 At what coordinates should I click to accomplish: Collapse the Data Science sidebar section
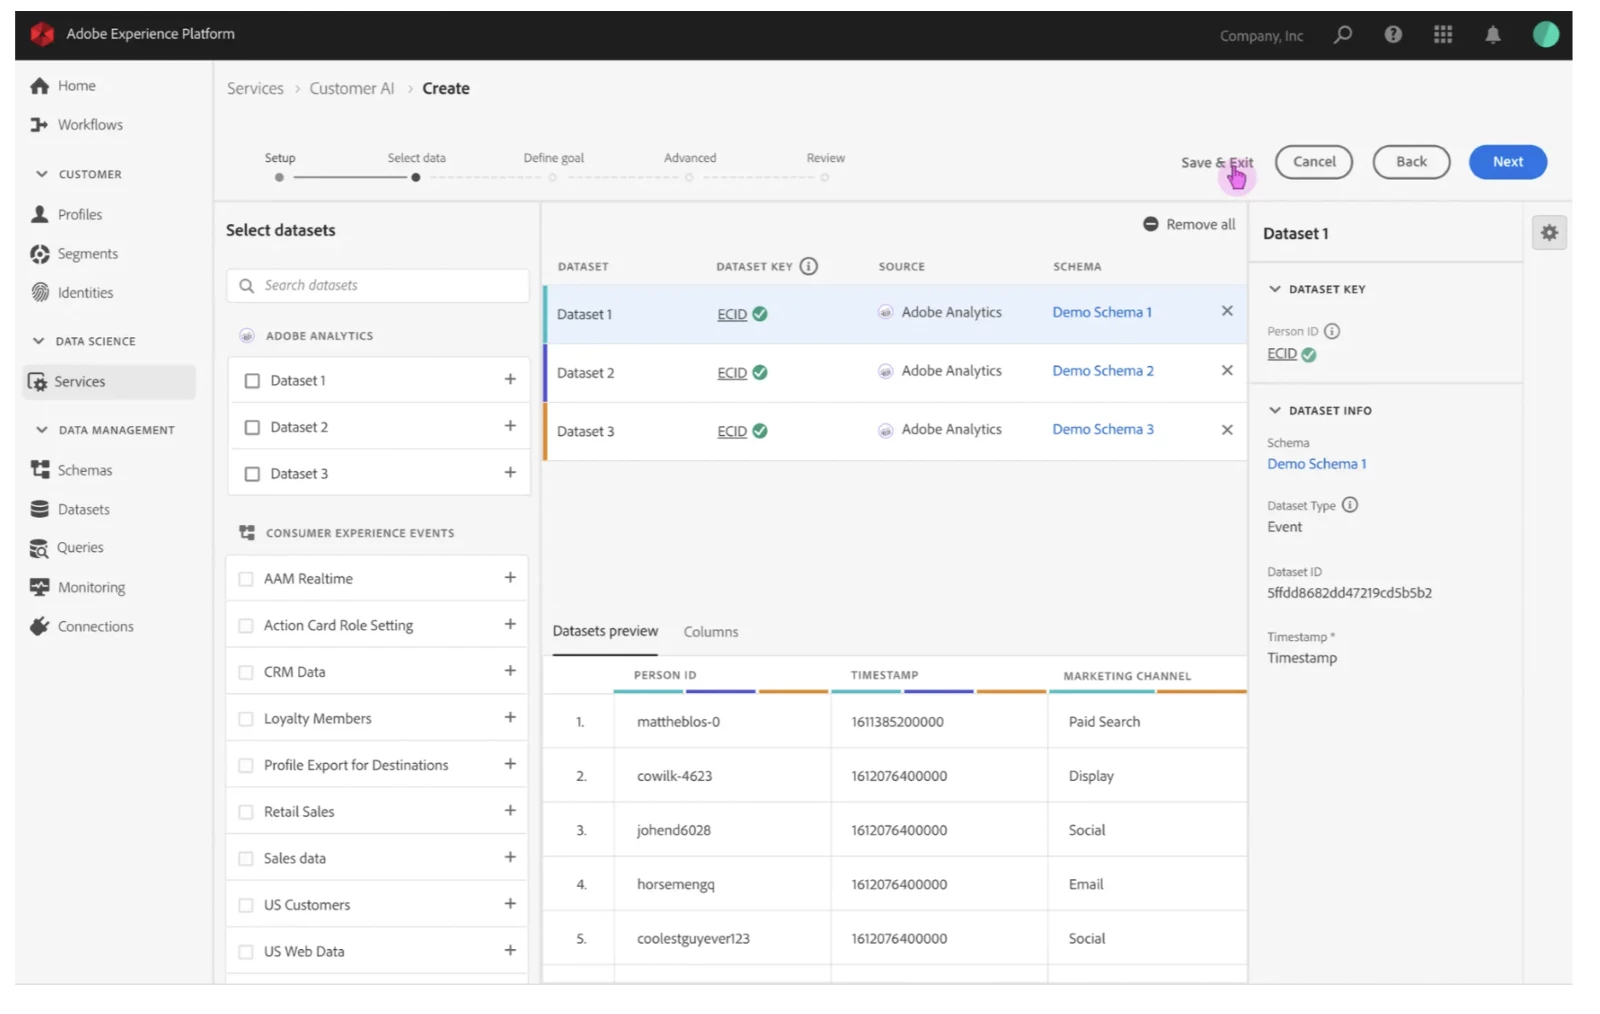pos(39,341)
